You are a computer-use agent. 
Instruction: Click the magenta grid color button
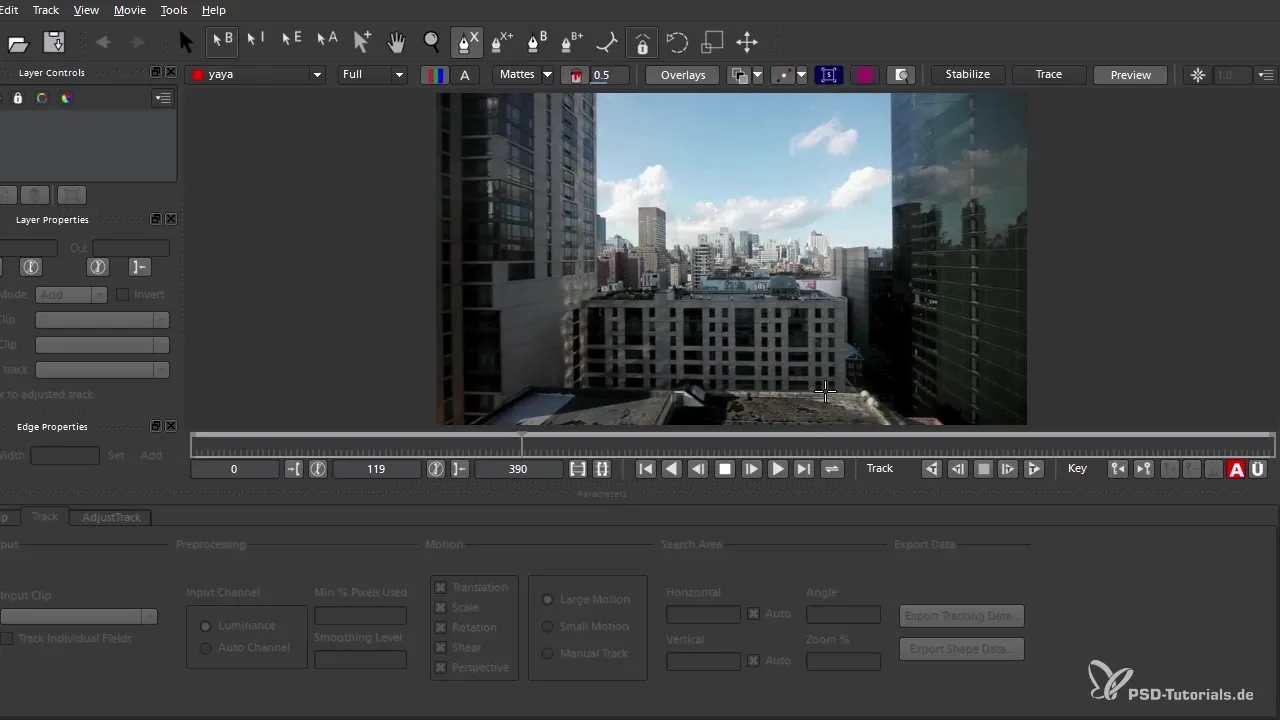[865, 75]
